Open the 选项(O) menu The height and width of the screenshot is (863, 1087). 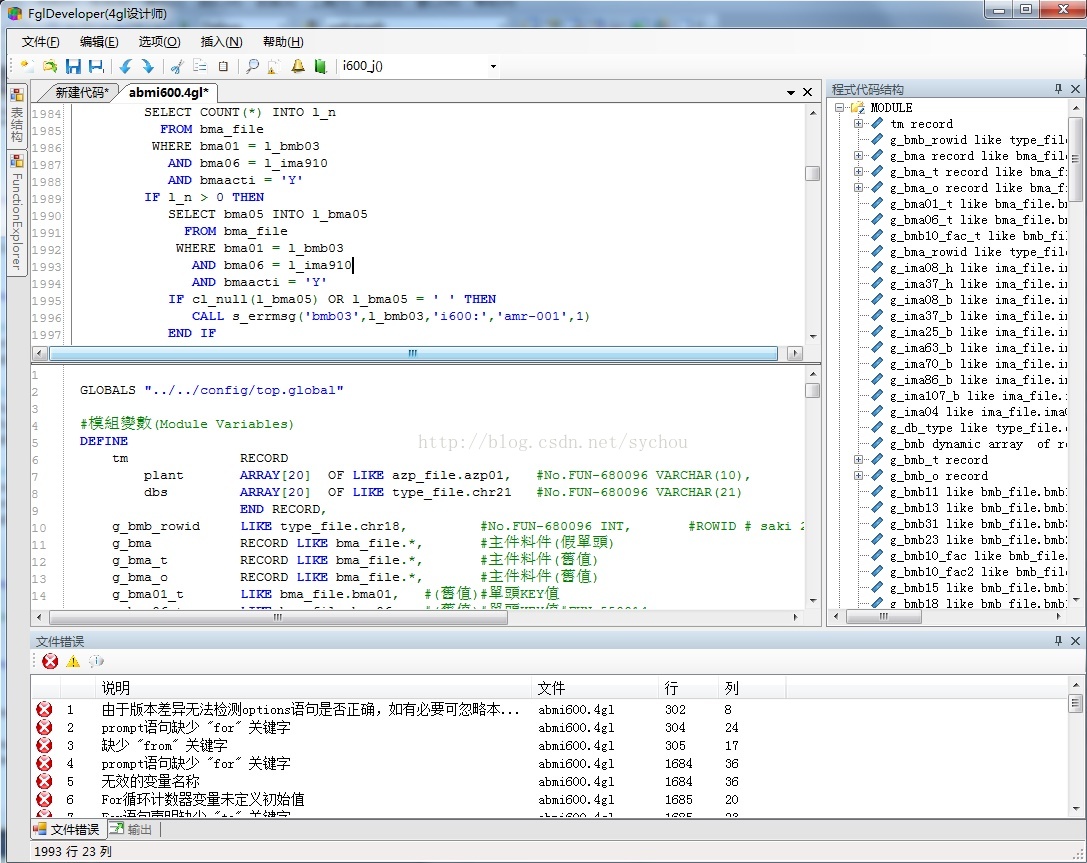159,42
